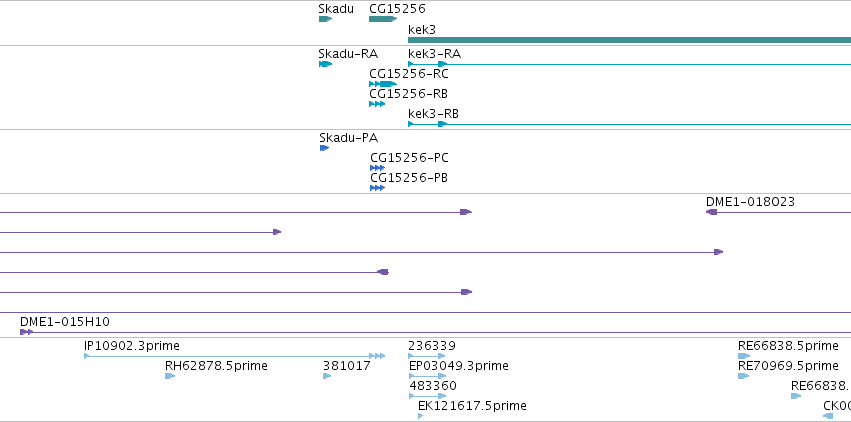Click the CG15256-RC transcript glyph

click(x=382, y=84)
